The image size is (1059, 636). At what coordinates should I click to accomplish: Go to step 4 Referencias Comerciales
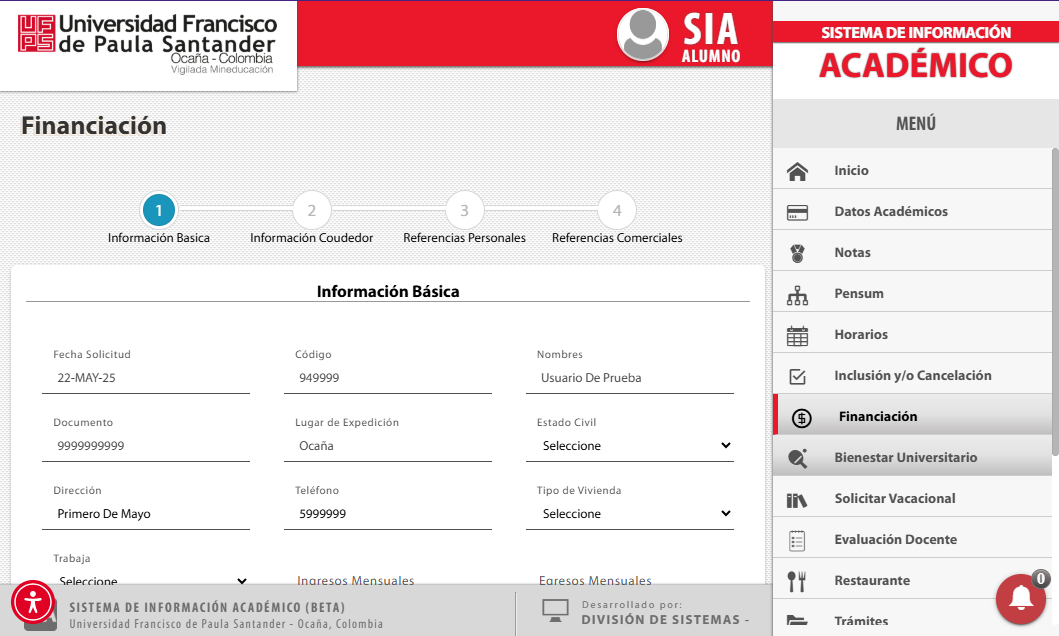(617, 210)
